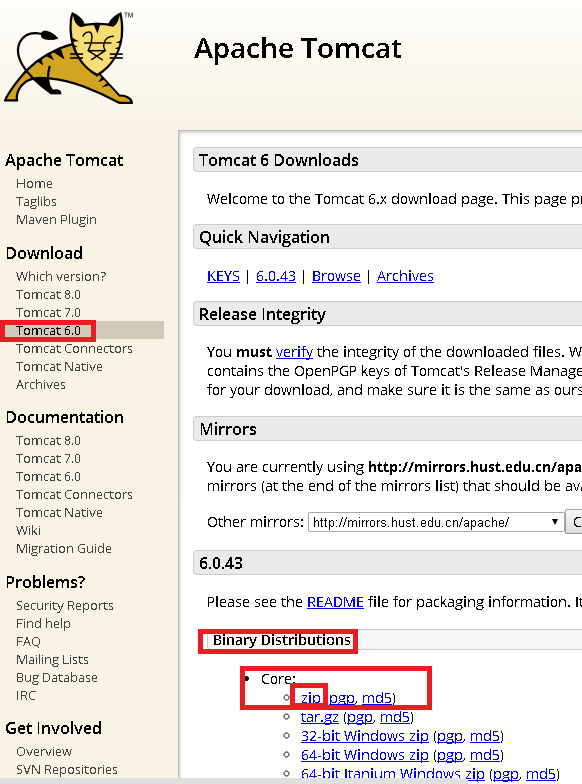This screenshot has width=582, height=784.
Task: Select Tomcat 8.0 under Download
Action: click(x=48, y=294)
